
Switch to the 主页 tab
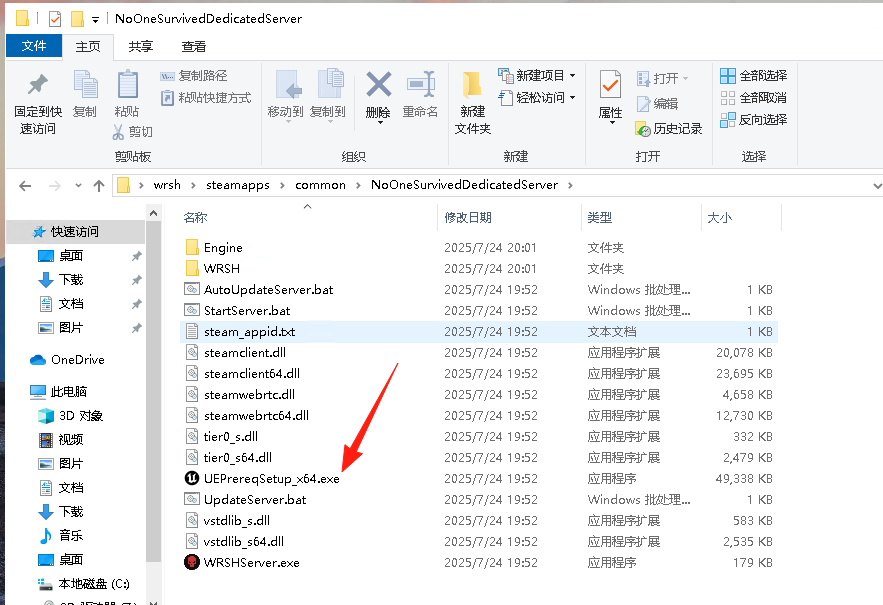(88, 47)
